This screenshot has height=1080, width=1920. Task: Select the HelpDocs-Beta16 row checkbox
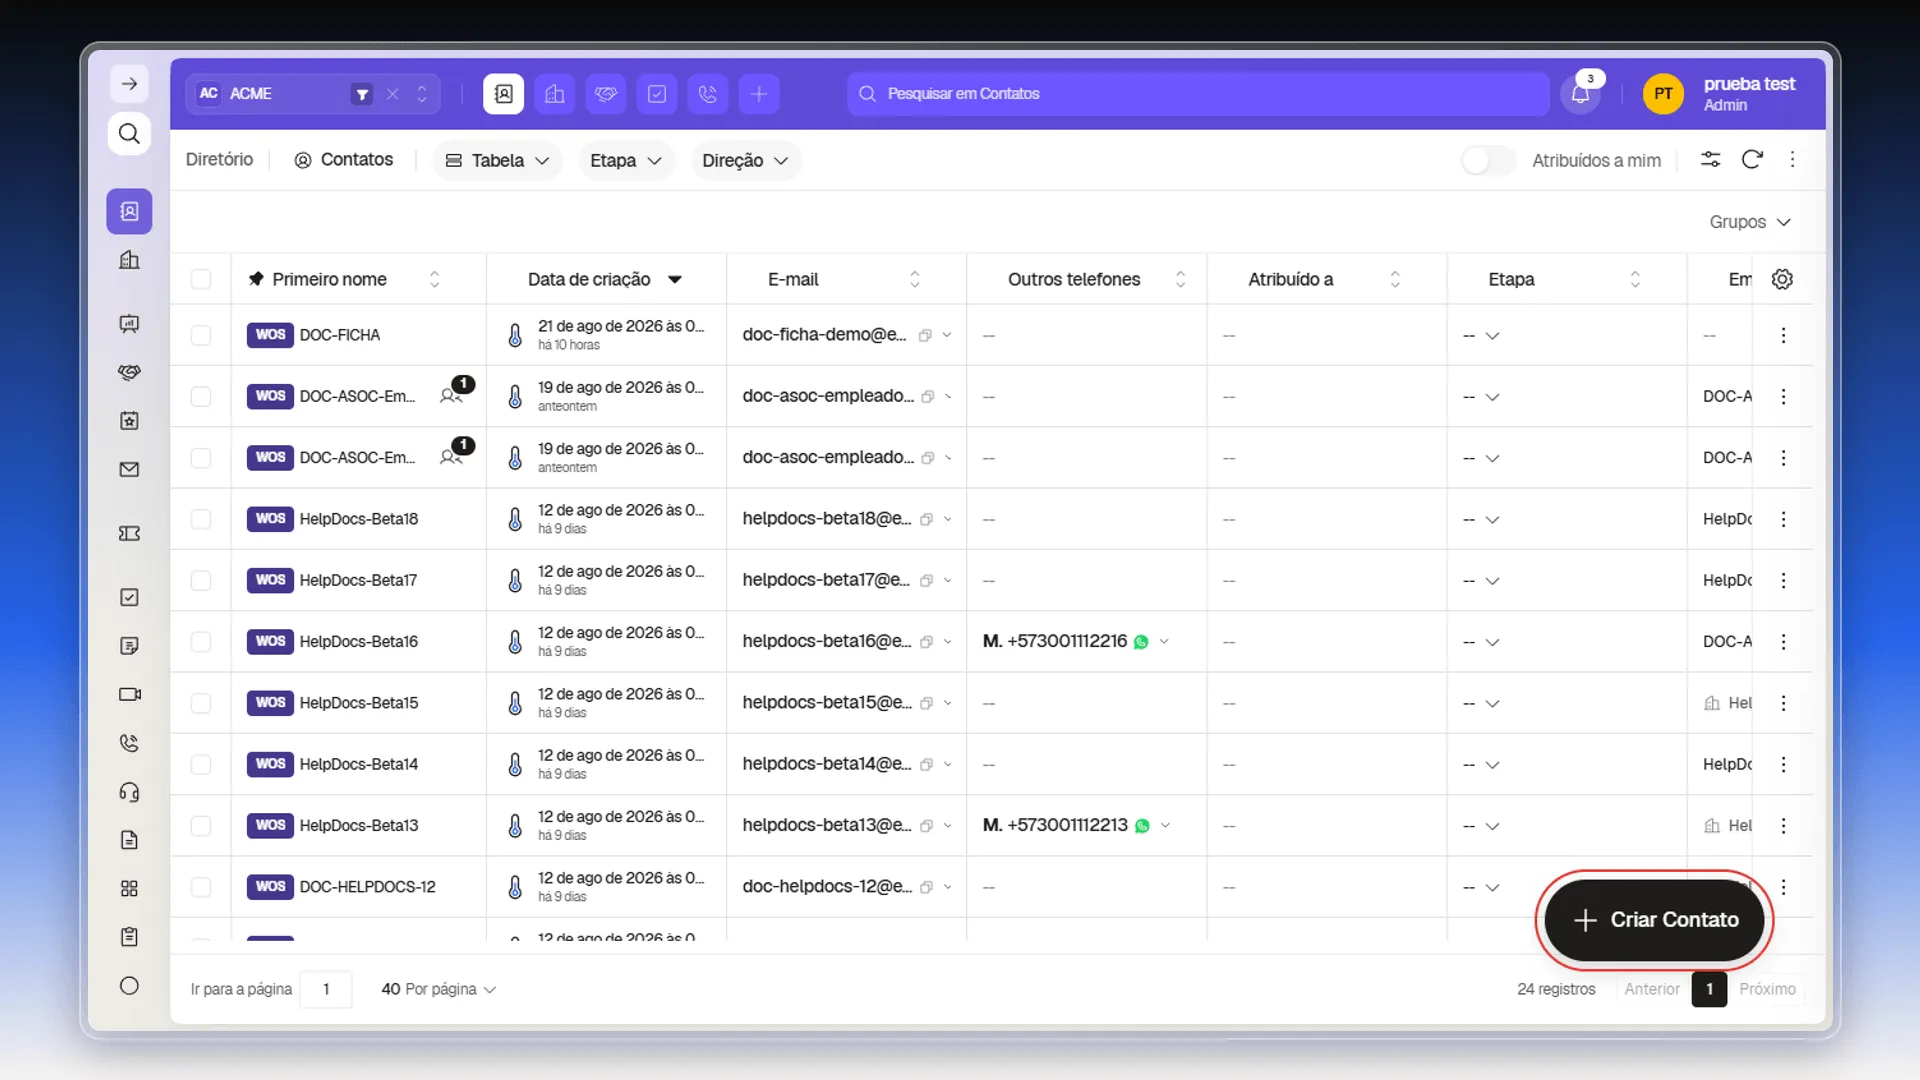(x=201, y=642)
